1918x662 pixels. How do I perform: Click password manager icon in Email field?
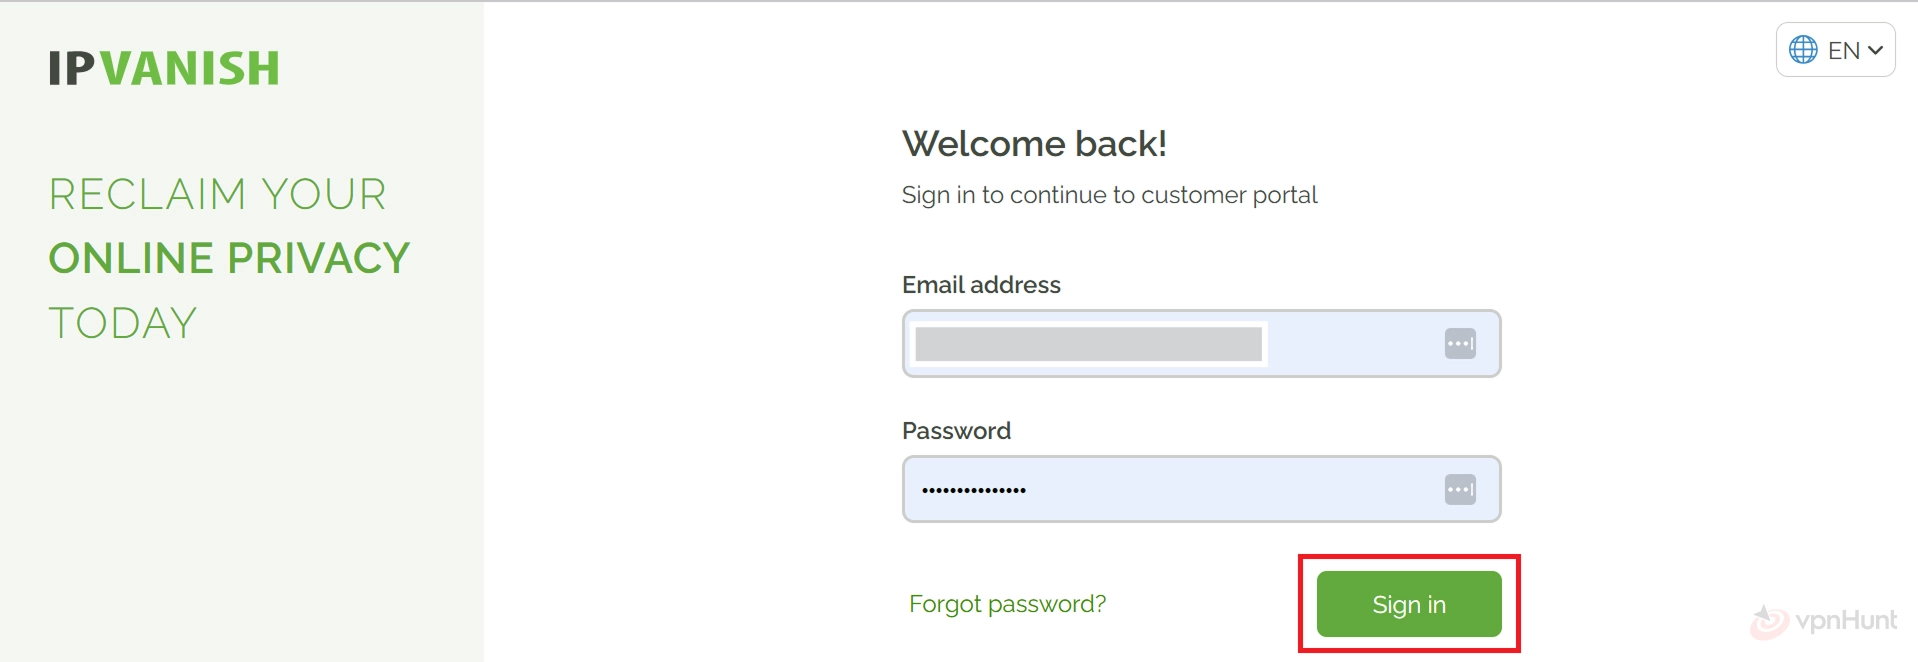[x=1460, y=344]
